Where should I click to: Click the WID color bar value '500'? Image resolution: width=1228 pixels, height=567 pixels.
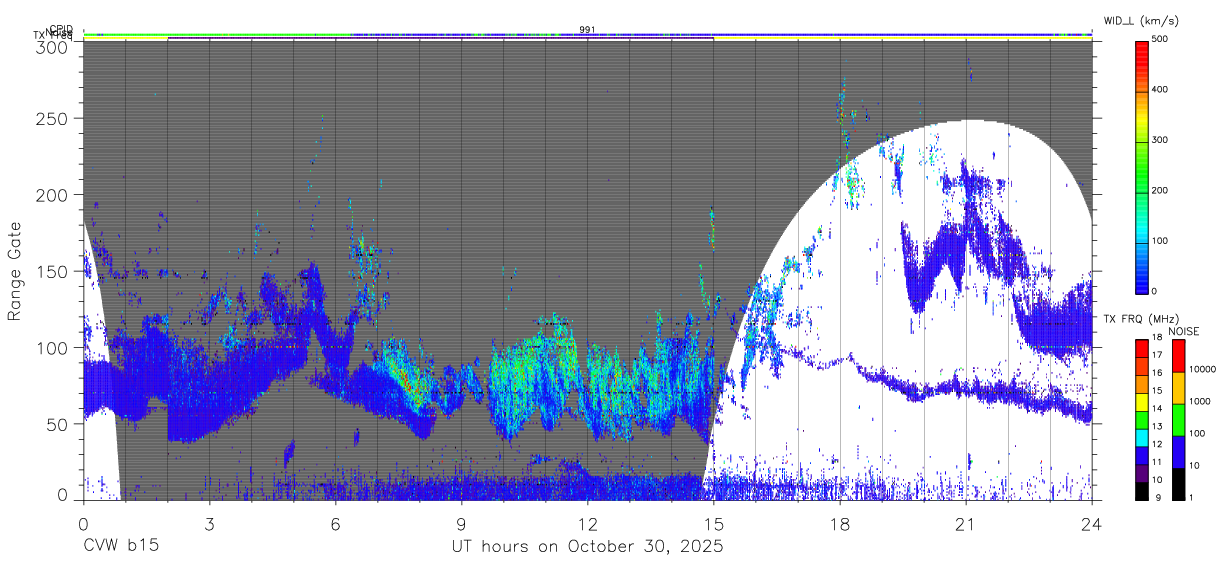[1159, 40]
